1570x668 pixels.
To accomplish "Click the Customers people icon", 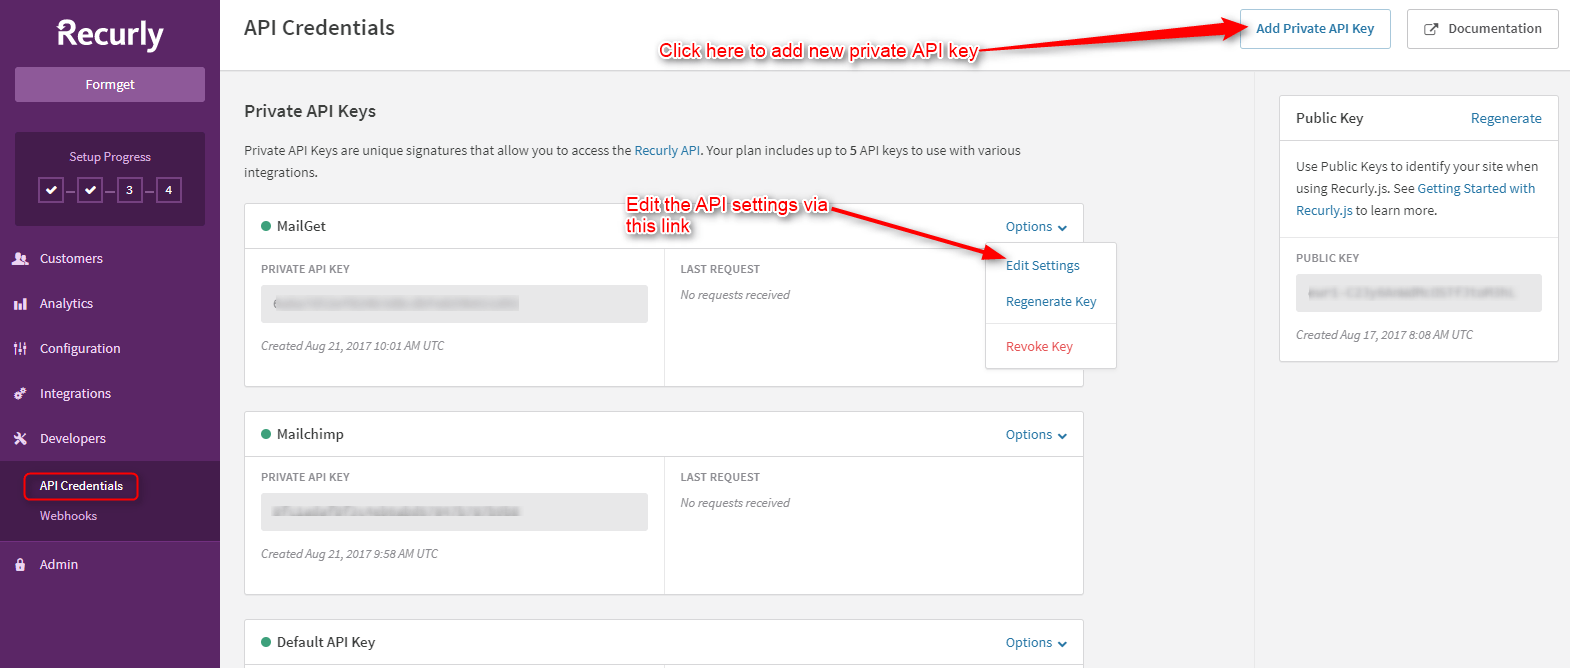I will coord(20,258).
